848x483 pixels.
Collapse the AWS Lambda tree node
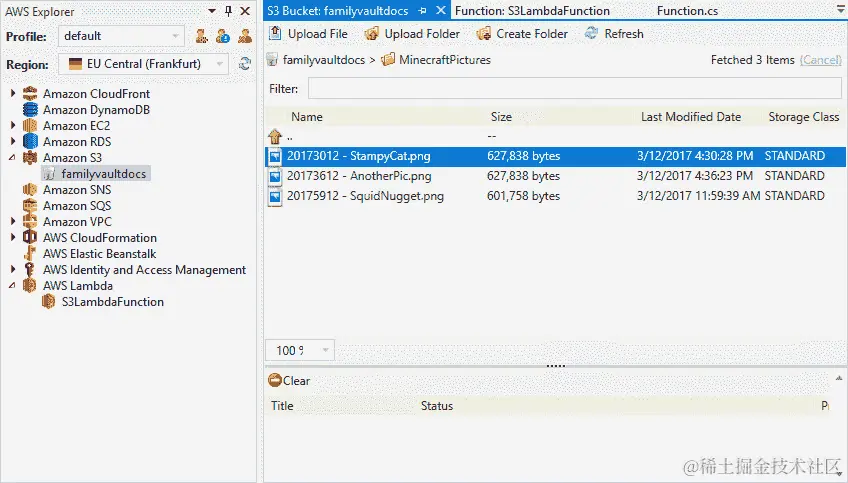12,286
